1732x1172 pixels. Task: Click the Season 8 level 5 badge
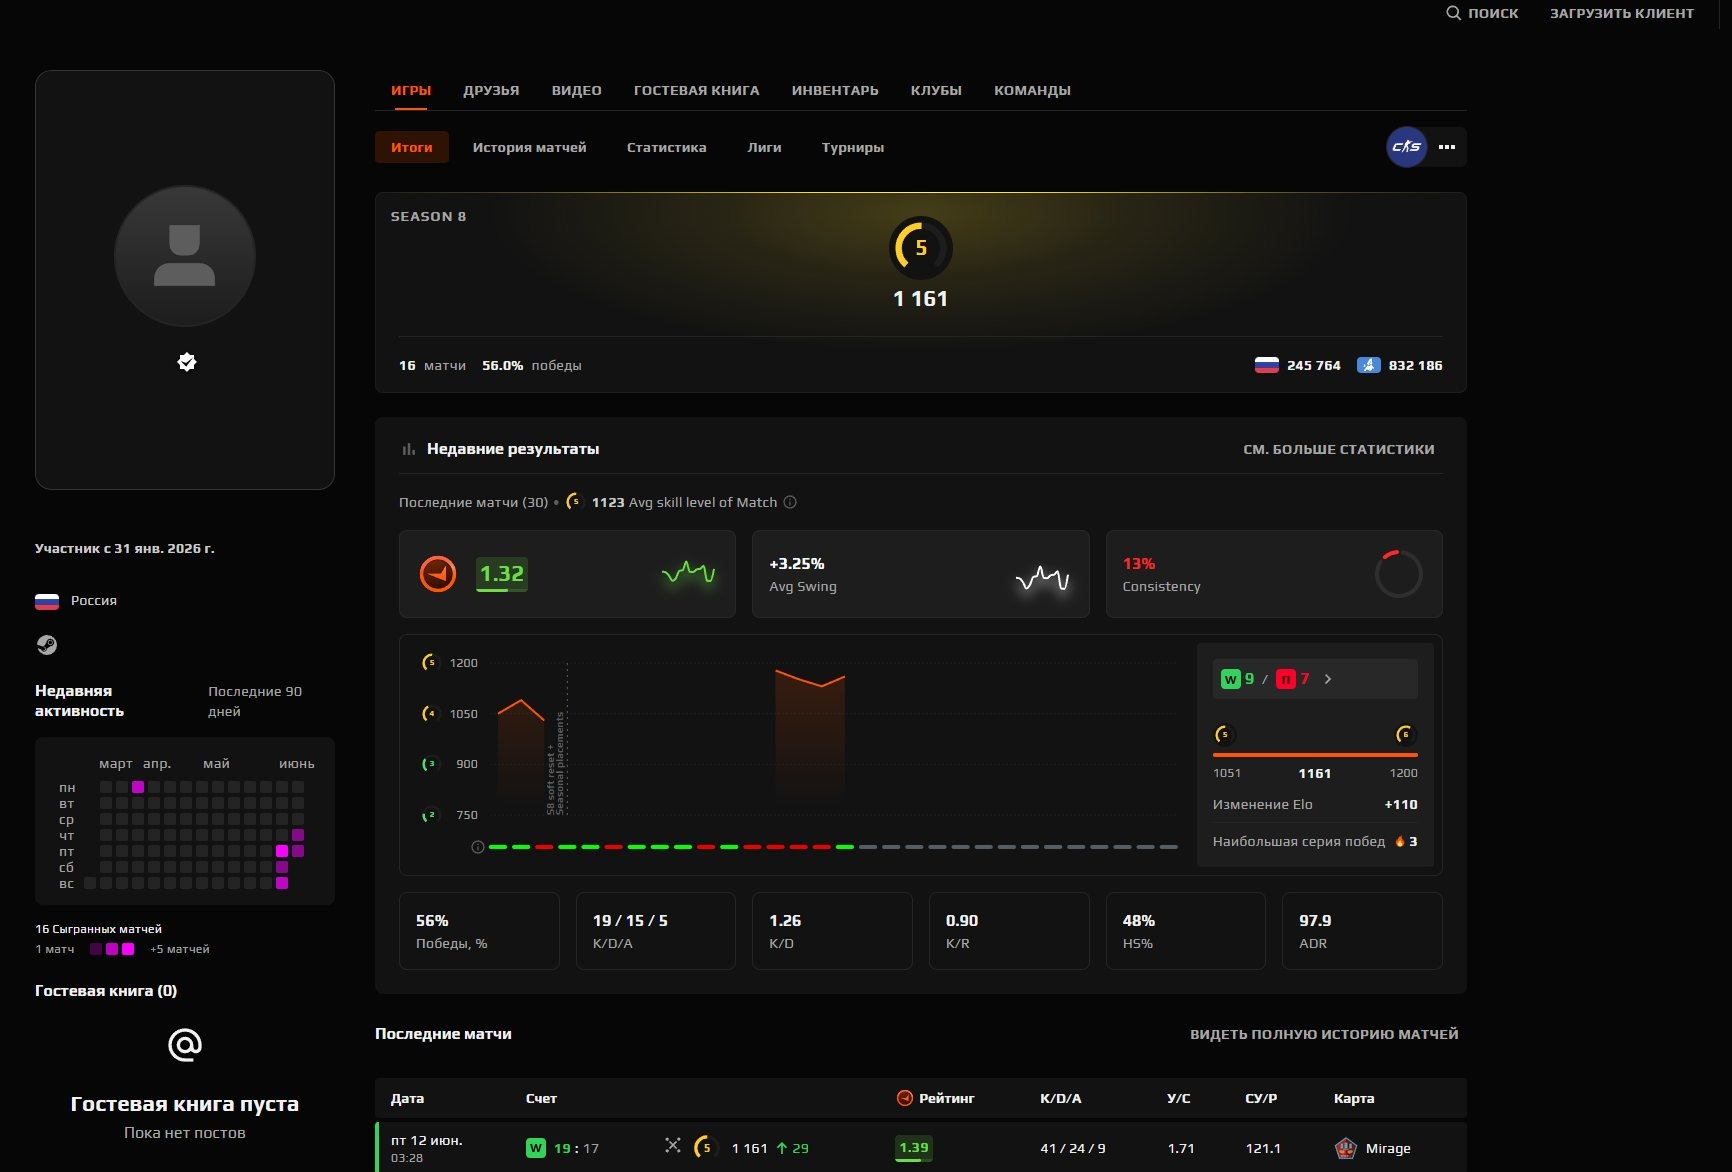pyautogui.click(x=920, y=248)
